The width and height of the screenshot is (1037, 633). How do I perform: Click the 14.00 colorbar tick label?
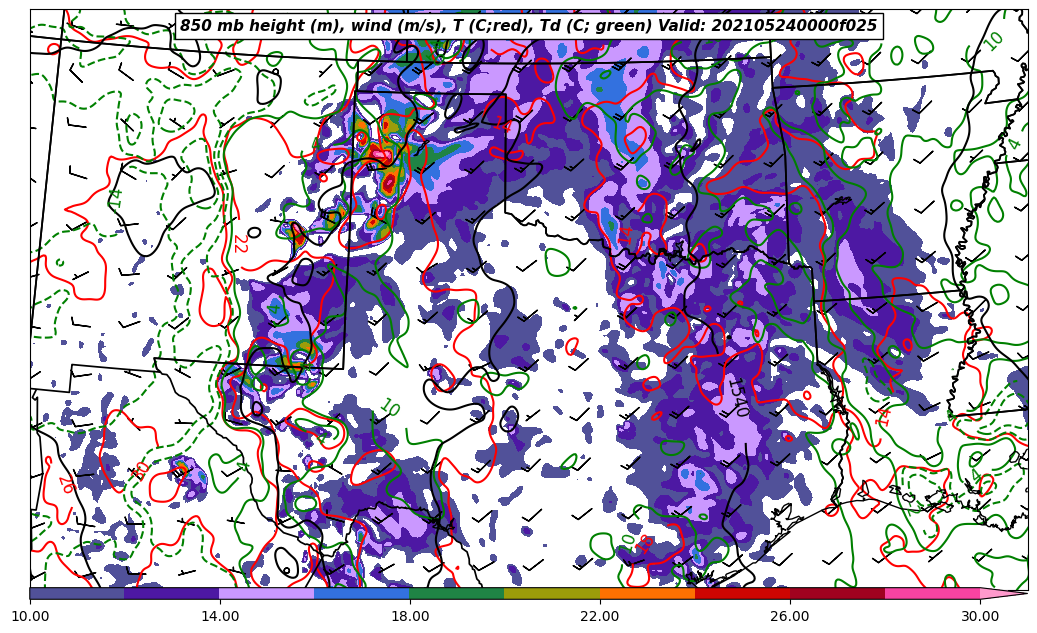click(220, 616)
